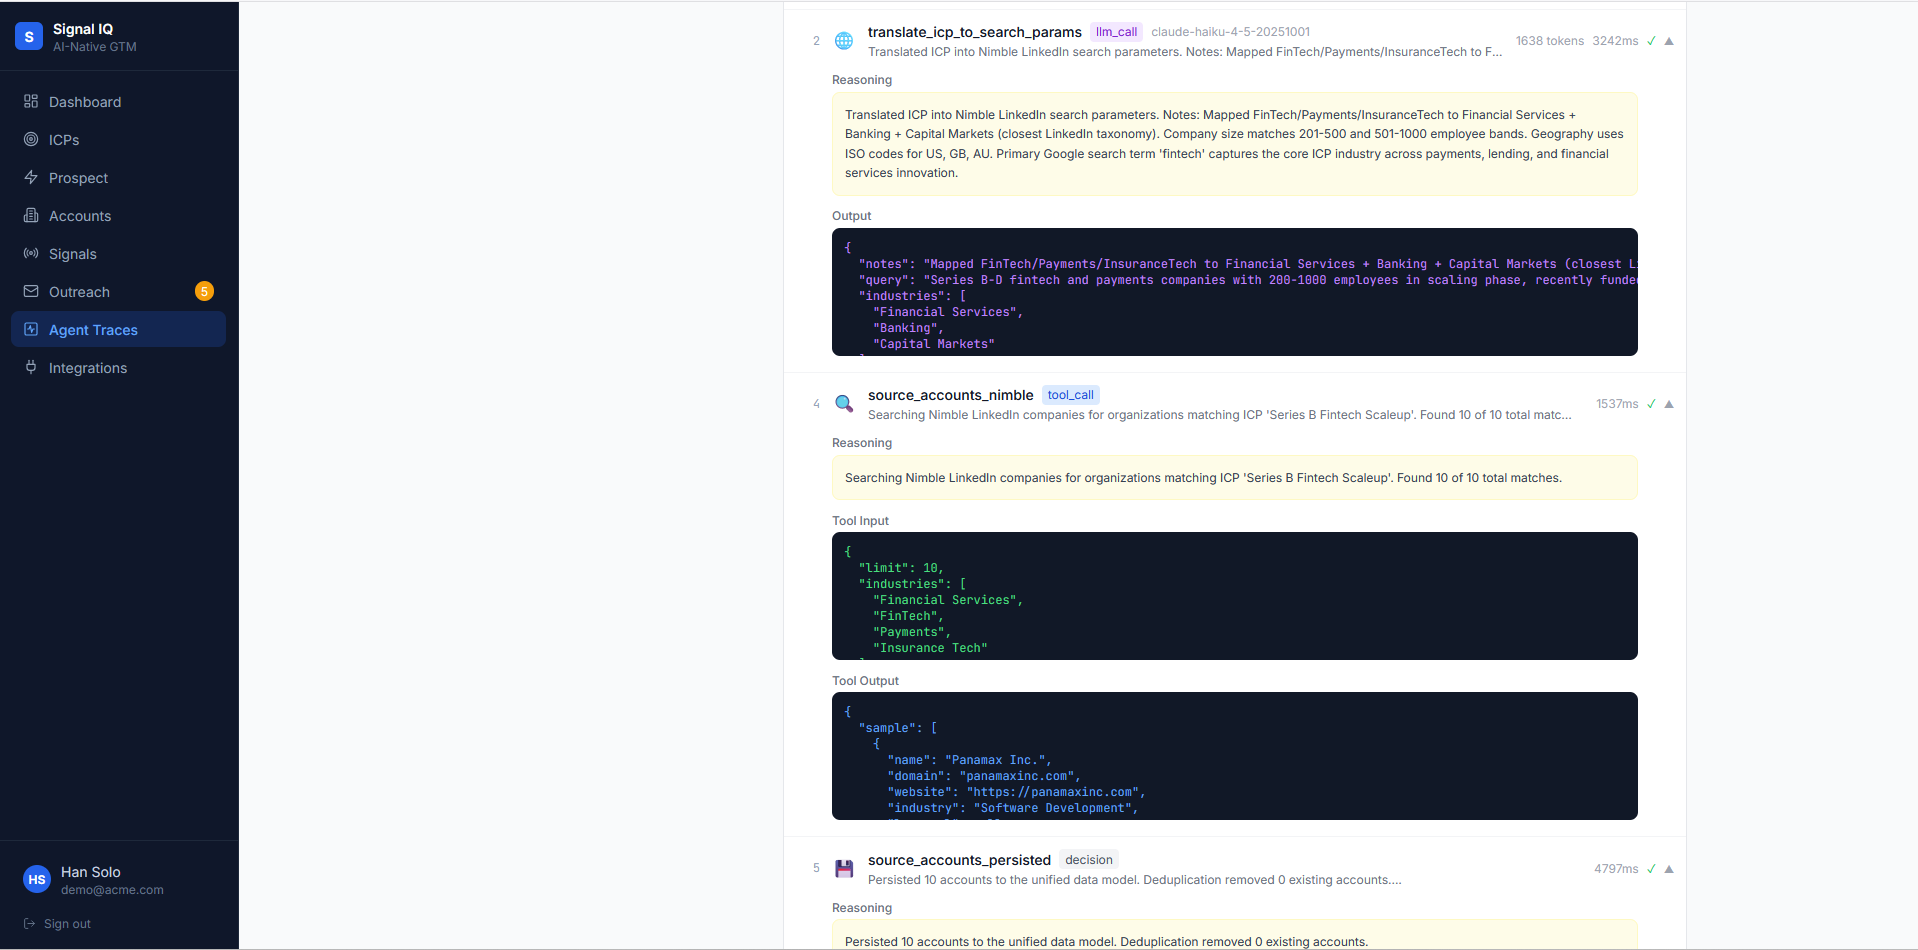Click the Tool Input code block
Screen dimensions: 1918x950
[1234, 596]
